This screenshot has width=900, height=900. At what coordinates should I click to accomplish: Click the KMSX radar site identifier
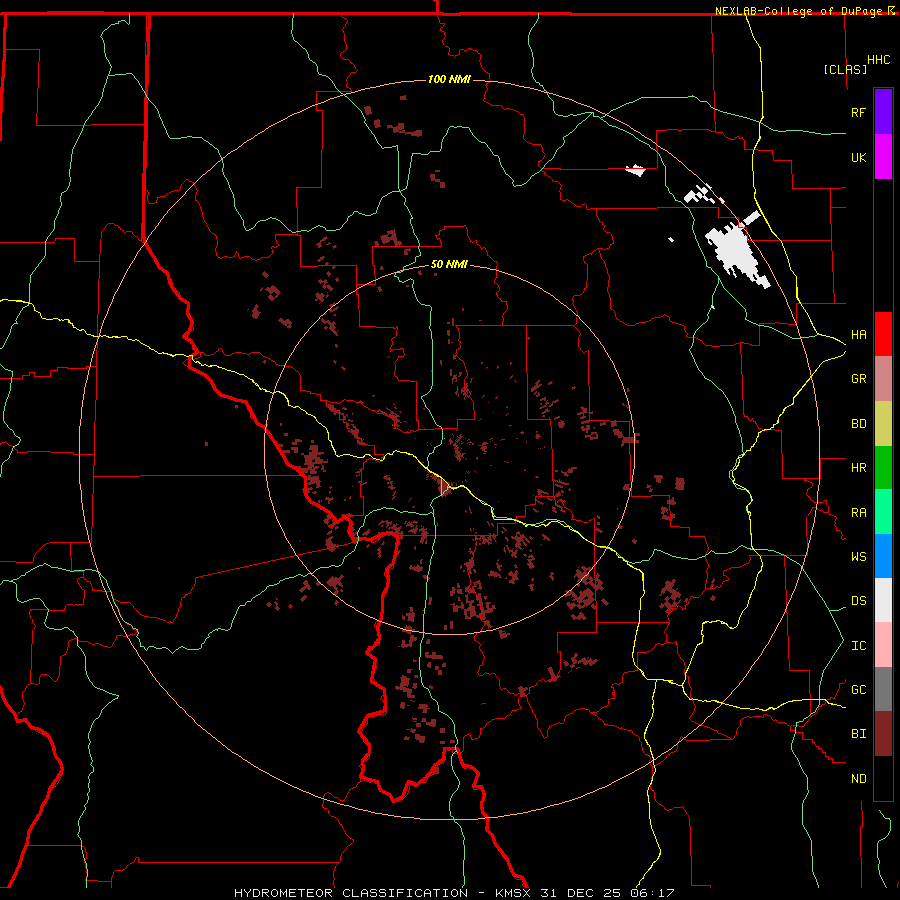(x=513, y=893)
